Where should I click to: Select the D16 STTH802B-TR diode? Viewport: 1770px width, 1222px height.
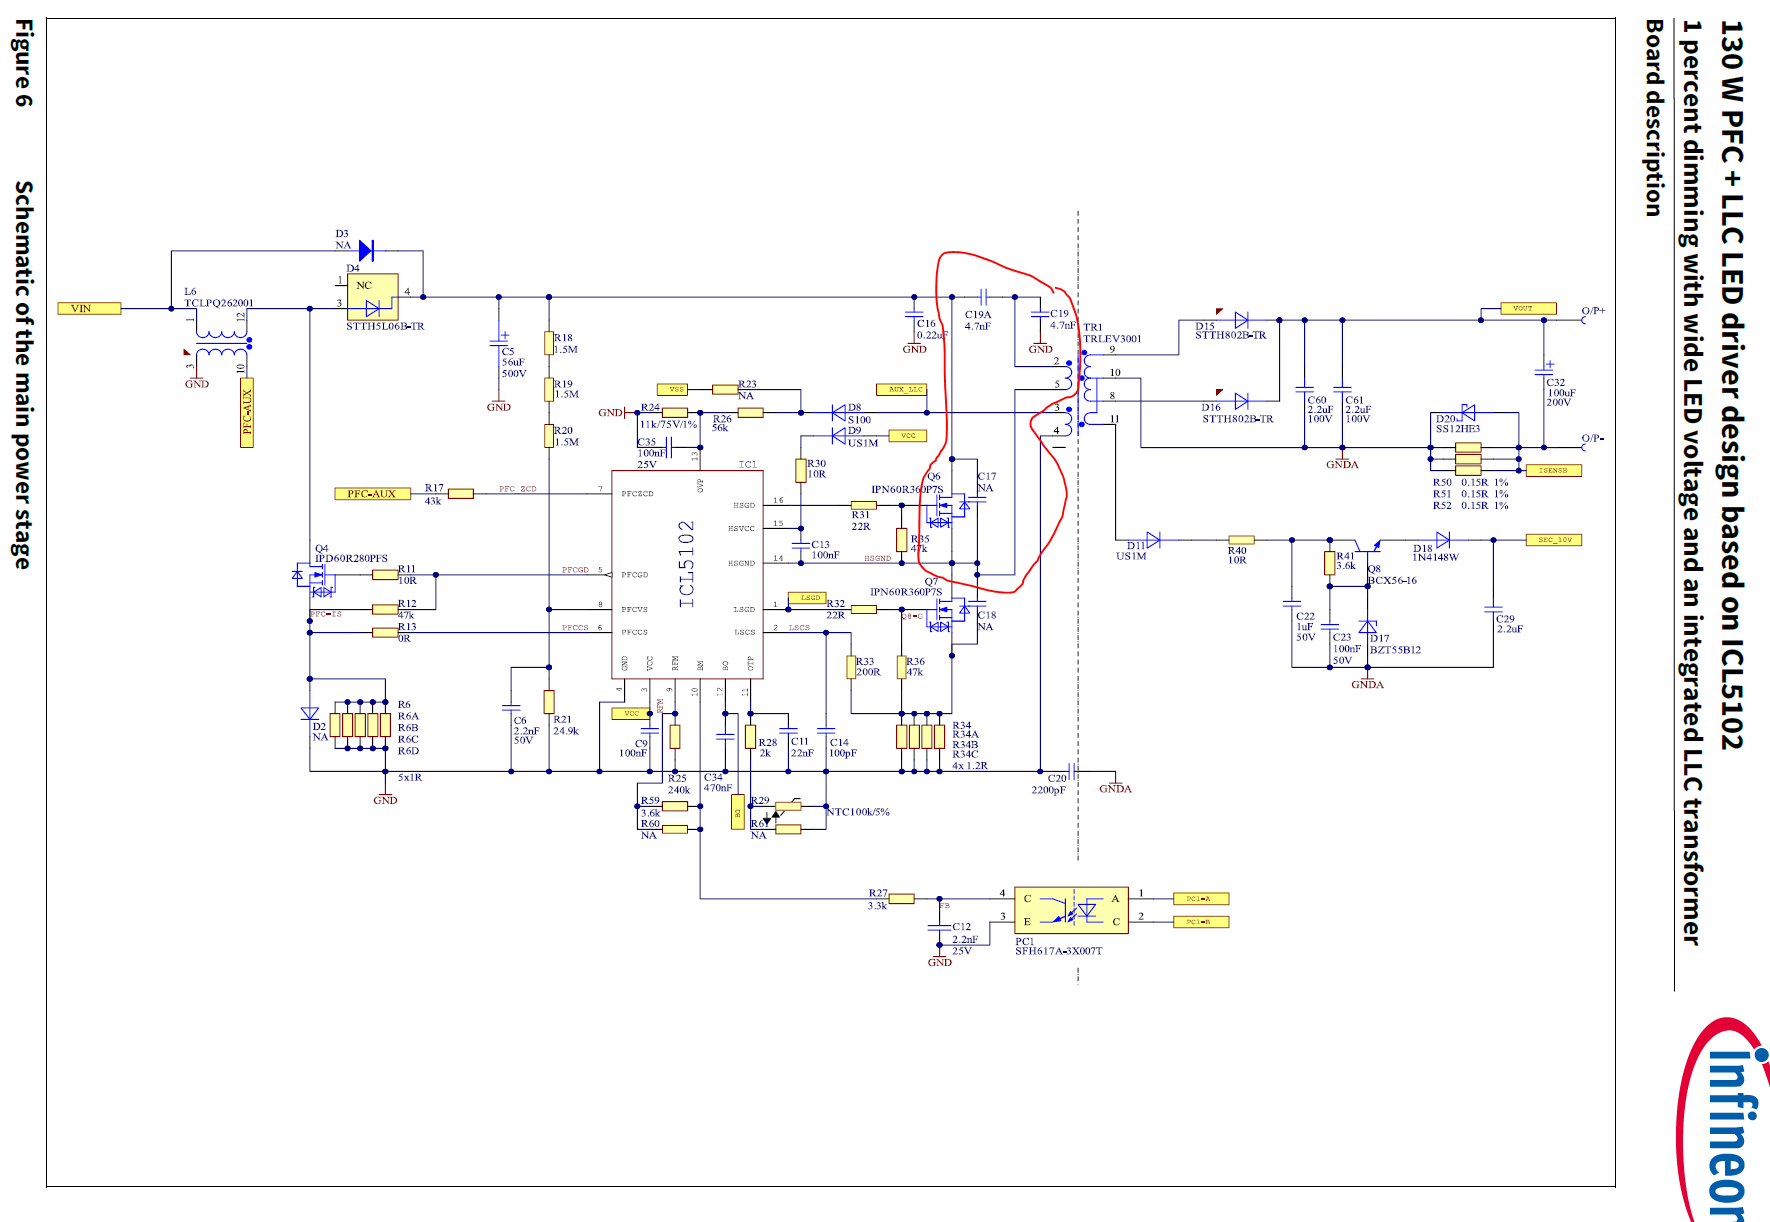[1241, 401]
